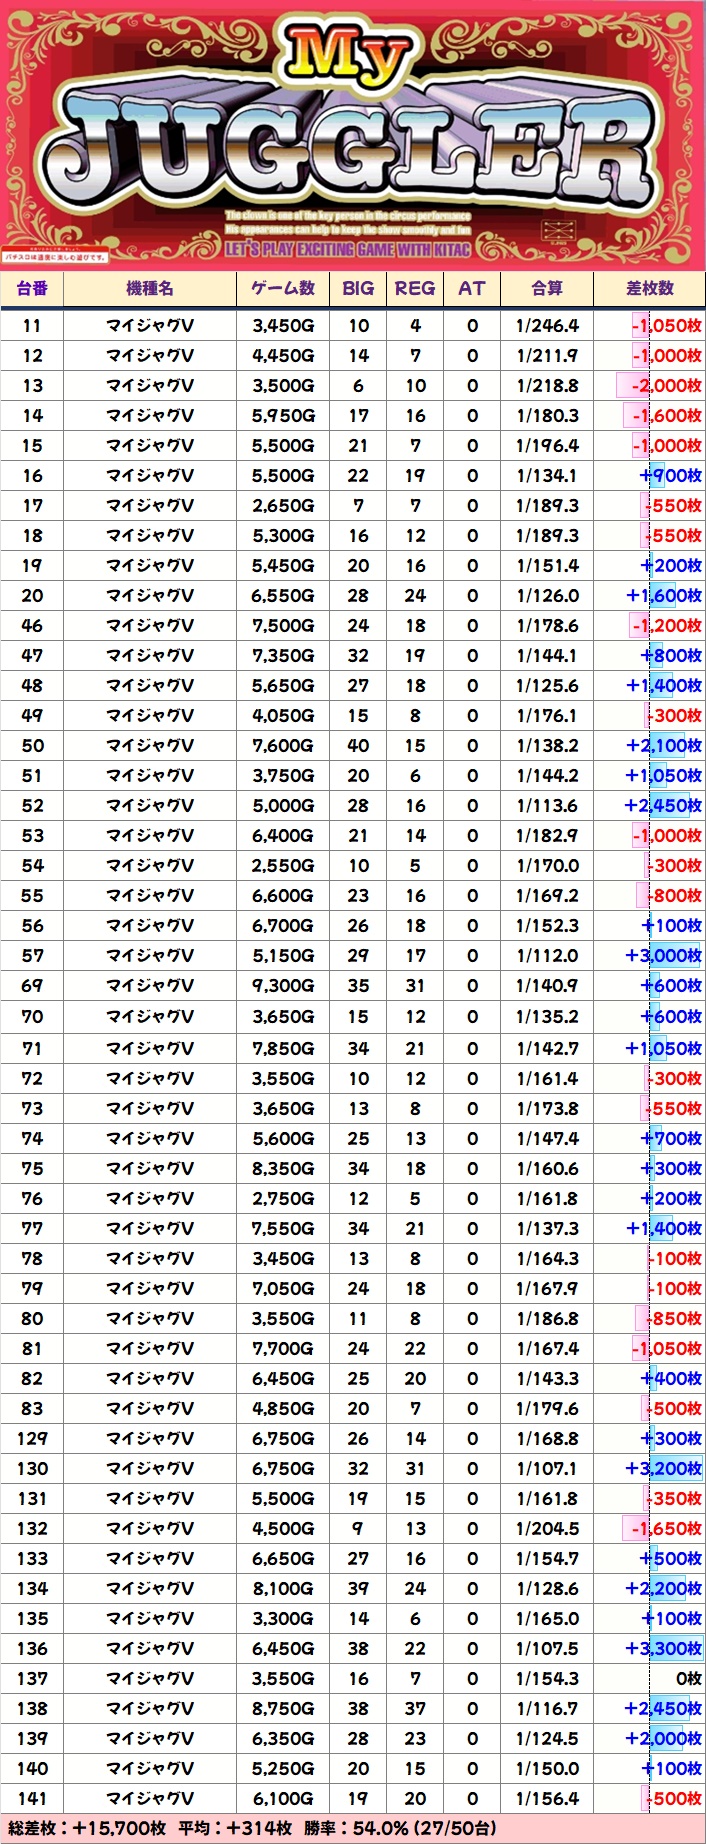Viewport: 706px width, 1844px height.
Task: Select machine number 11 in the 台番 column
Action: click(x=32, y=326)
